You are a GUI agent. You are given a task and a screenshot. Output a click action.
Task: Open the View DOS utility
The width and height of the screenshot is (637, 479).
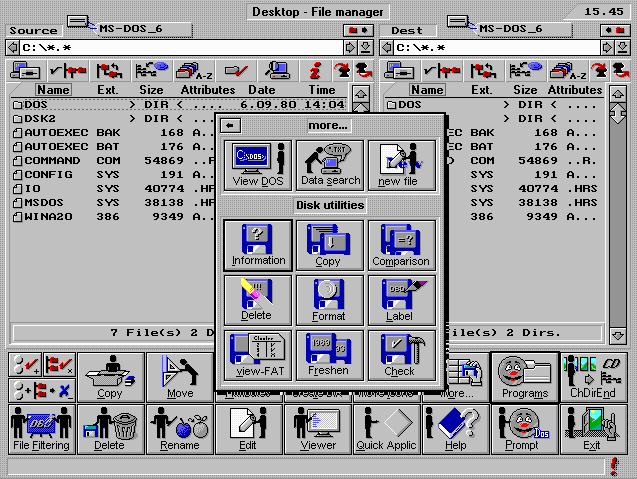point(258,165)
